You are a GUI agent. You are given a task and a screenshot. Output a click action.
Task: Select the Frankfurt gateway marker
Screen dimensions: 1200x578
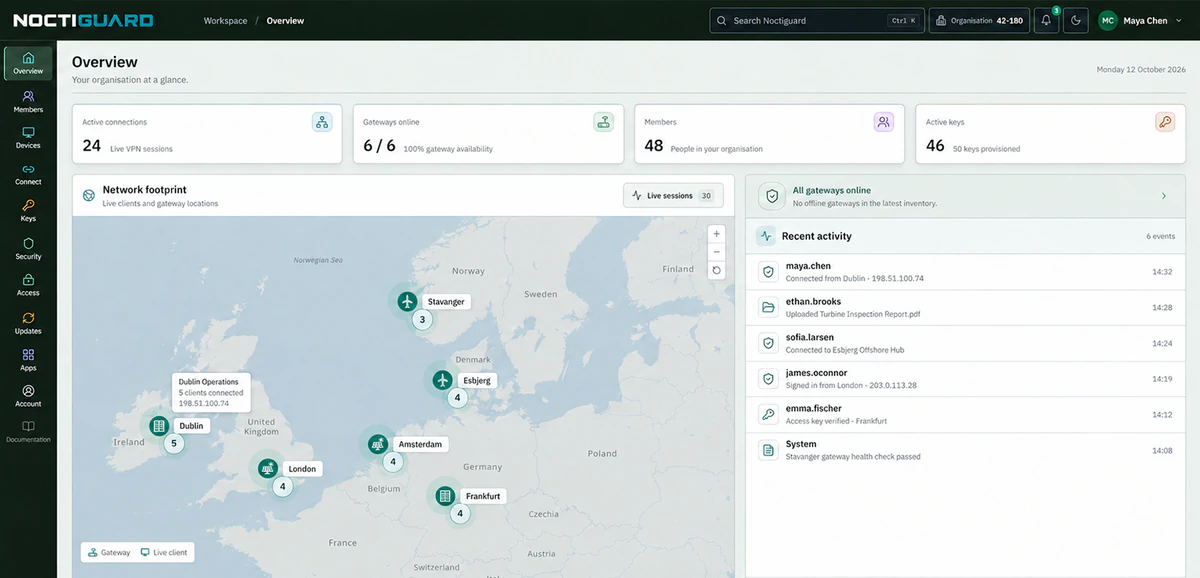[446, 496]
